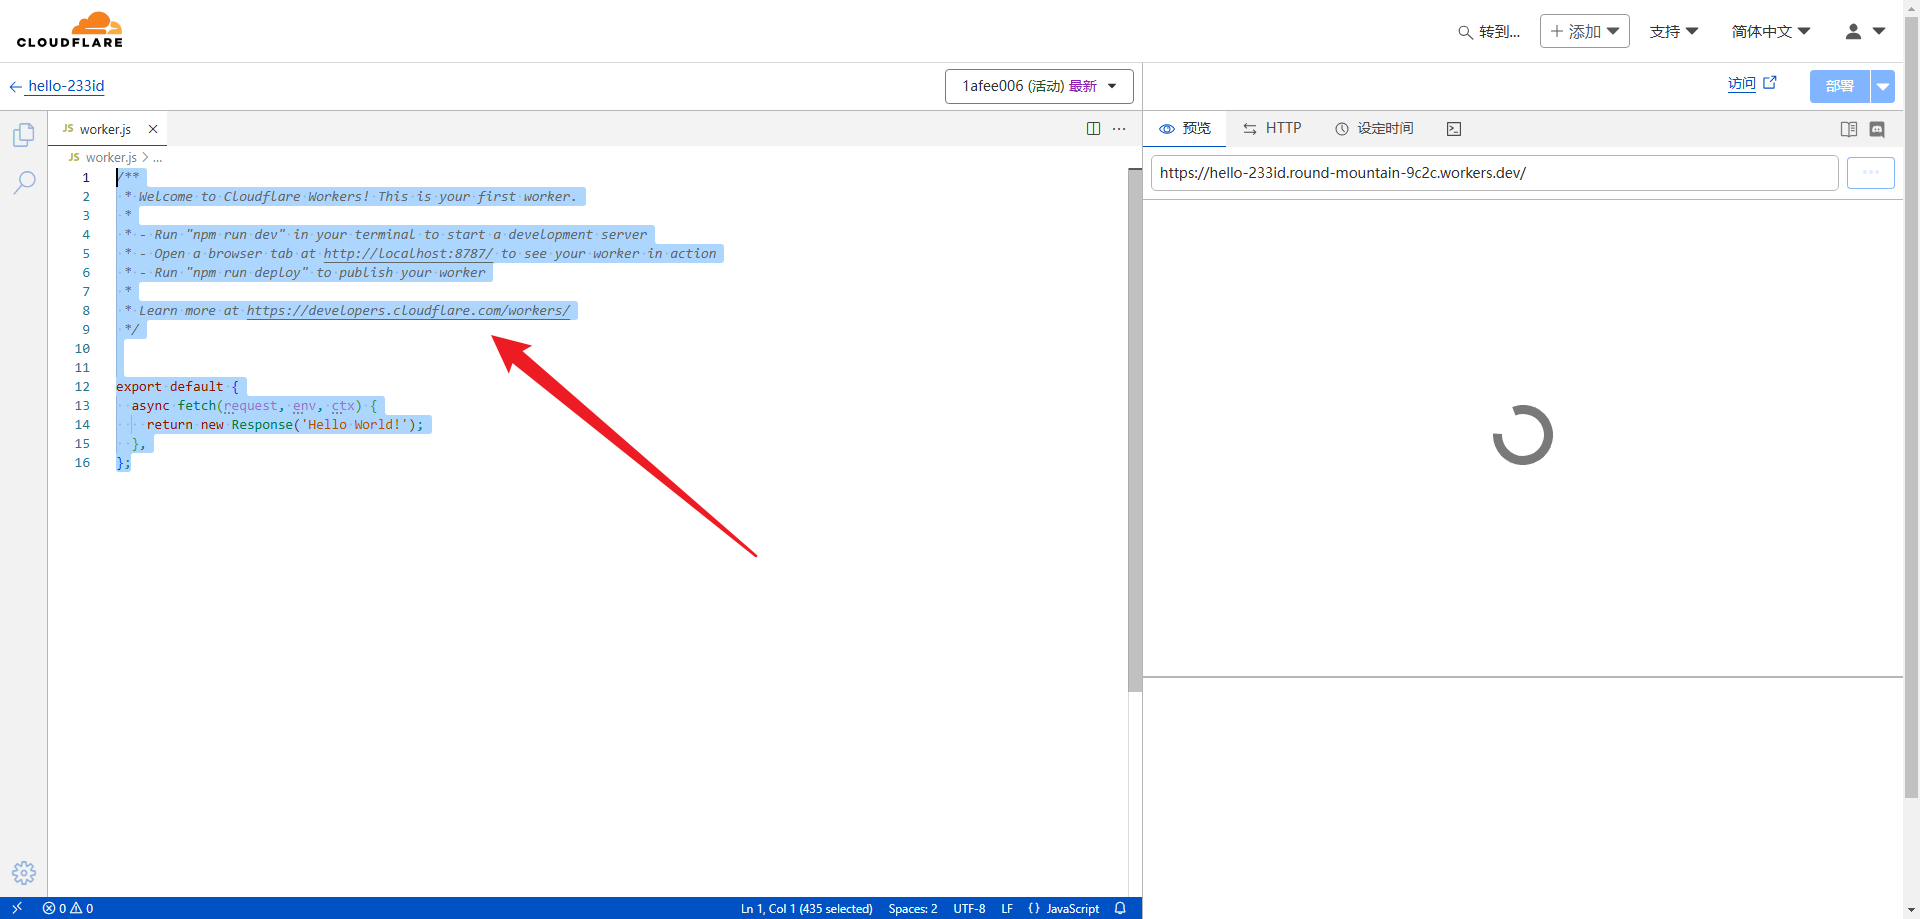Viewport: 1920px width, 919px height.
Task: Open the 添加 dropdown
Action: pyautogui.click(x=1585, y=31)
